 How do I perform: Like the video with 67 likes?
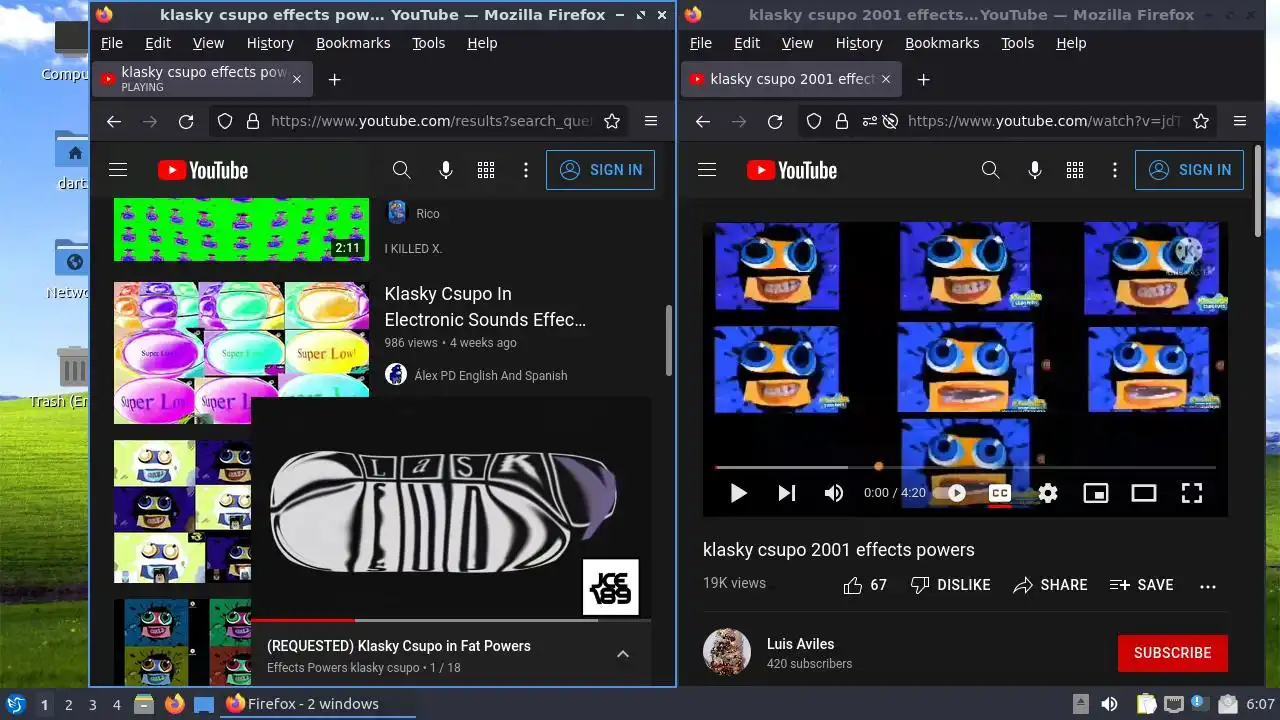pyautogui.click(x=865, y=585)
